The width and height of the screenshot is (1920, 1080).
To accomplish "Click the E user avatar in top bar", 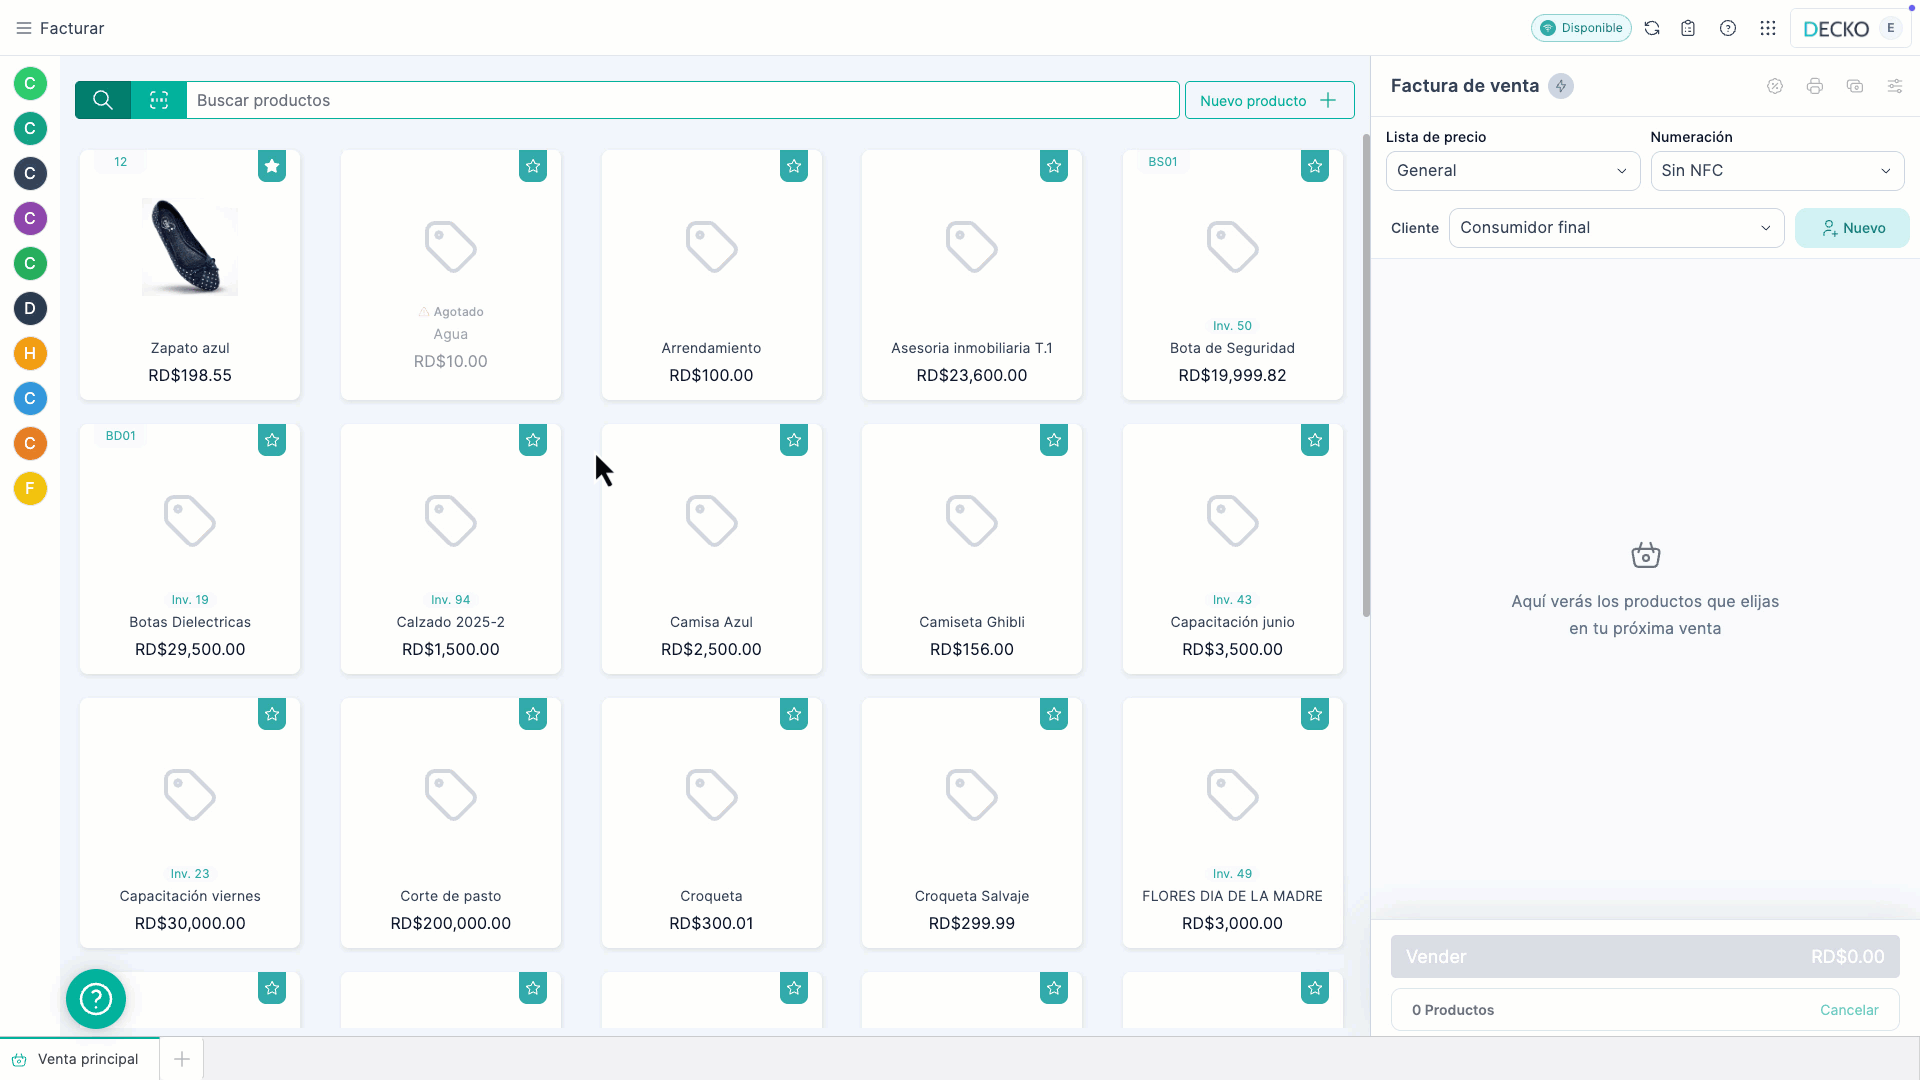I will click(x=1891, y=28).
